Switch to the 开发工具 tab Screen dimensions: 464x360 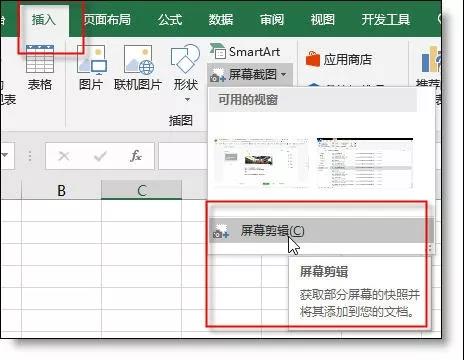pos(386,20)
